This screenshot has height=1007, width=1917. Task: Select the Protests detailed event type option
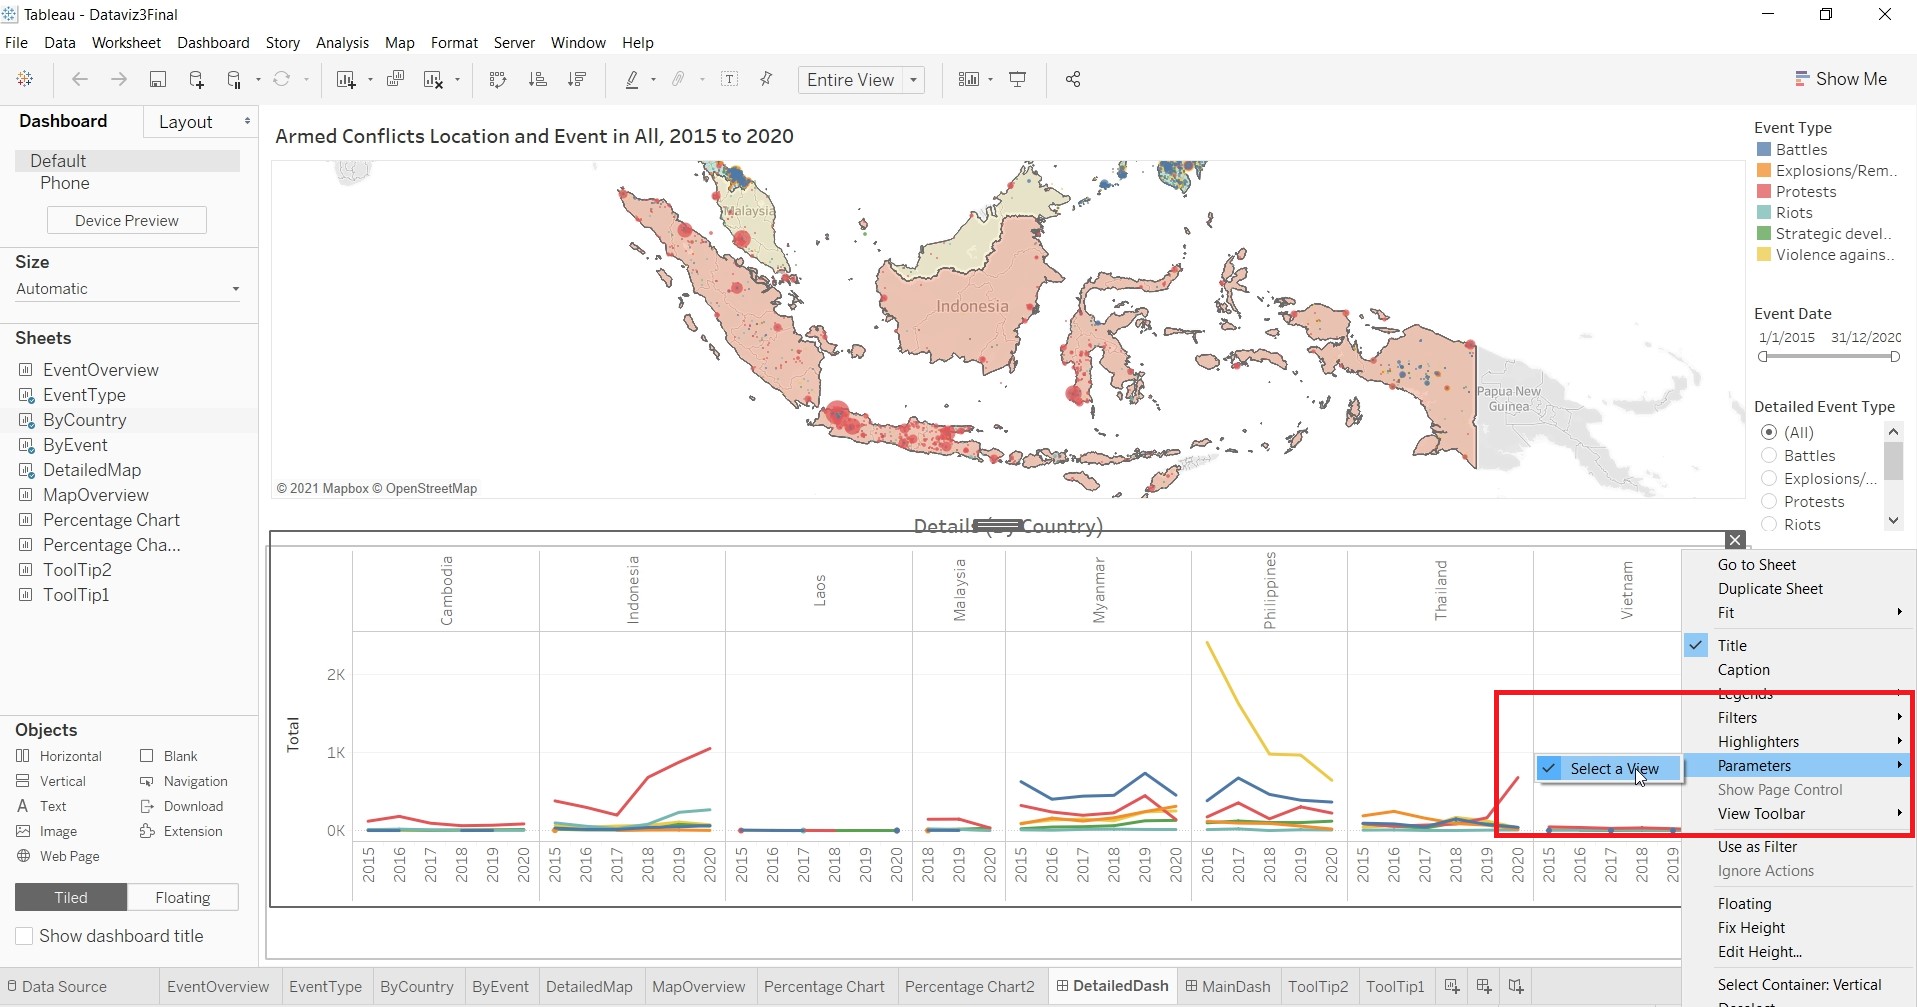[x=1769, y=502]
